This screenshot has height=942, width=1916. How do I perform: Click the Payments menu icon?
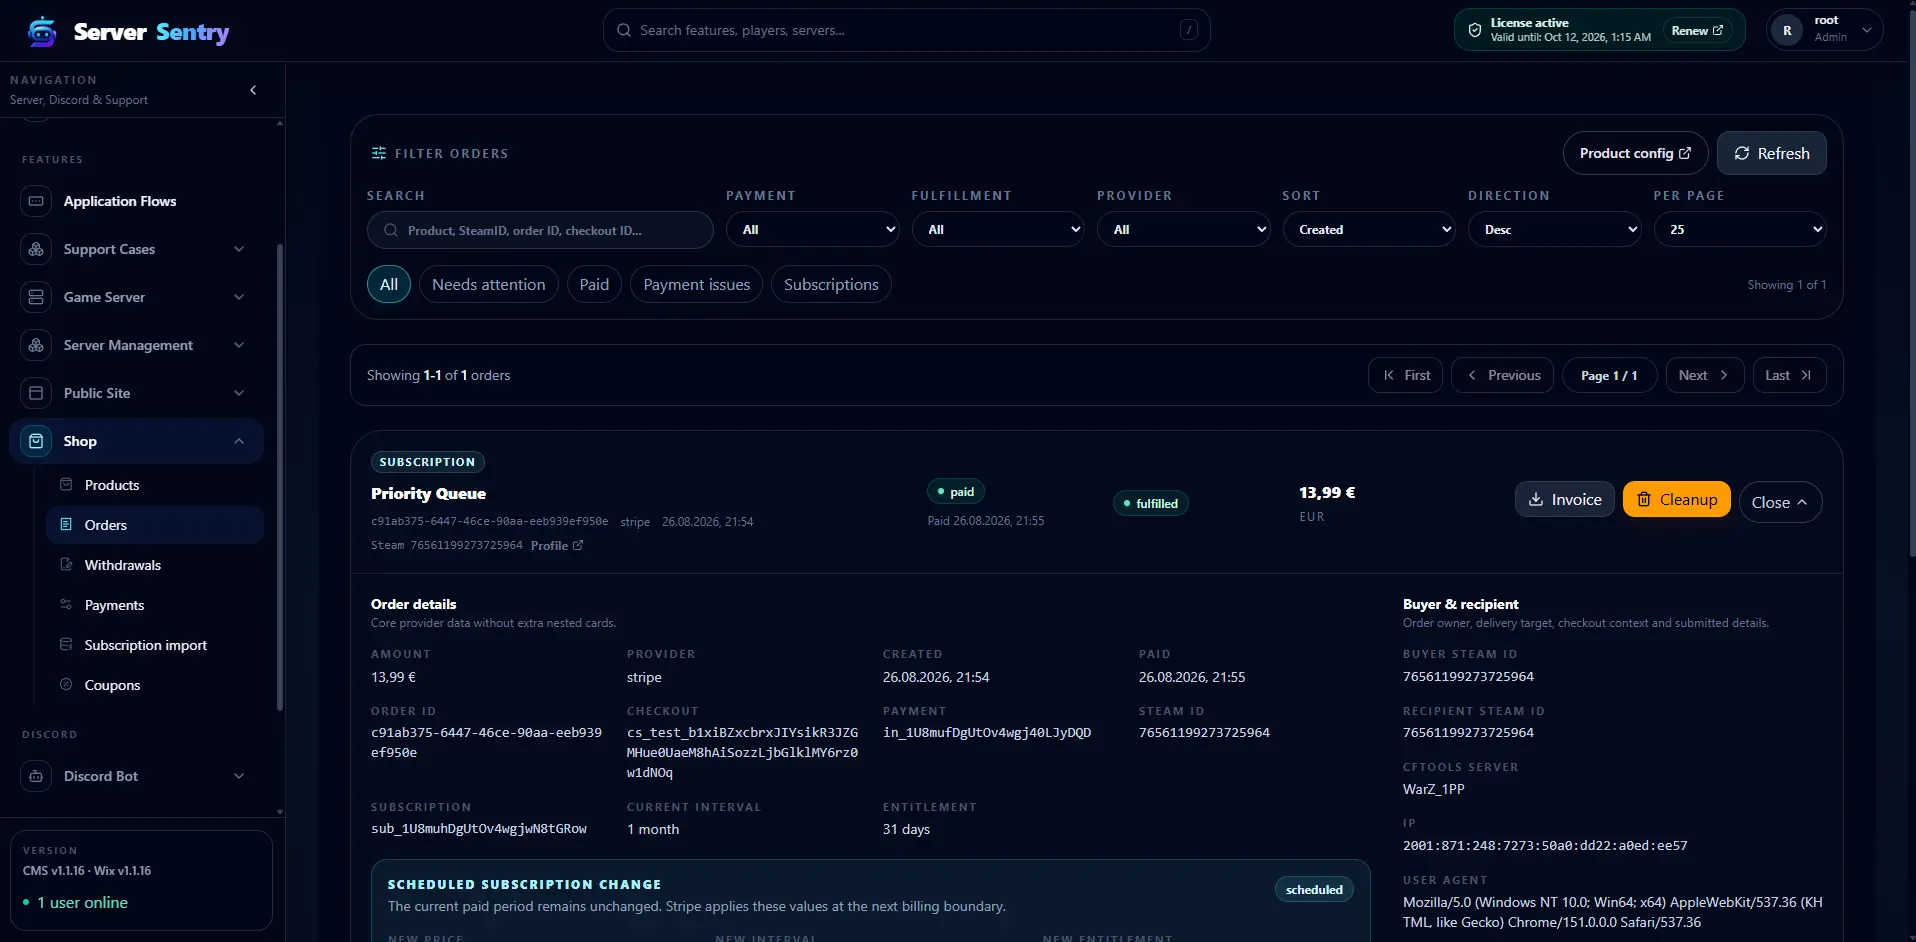pyautogui.click(x=66, y=605)
